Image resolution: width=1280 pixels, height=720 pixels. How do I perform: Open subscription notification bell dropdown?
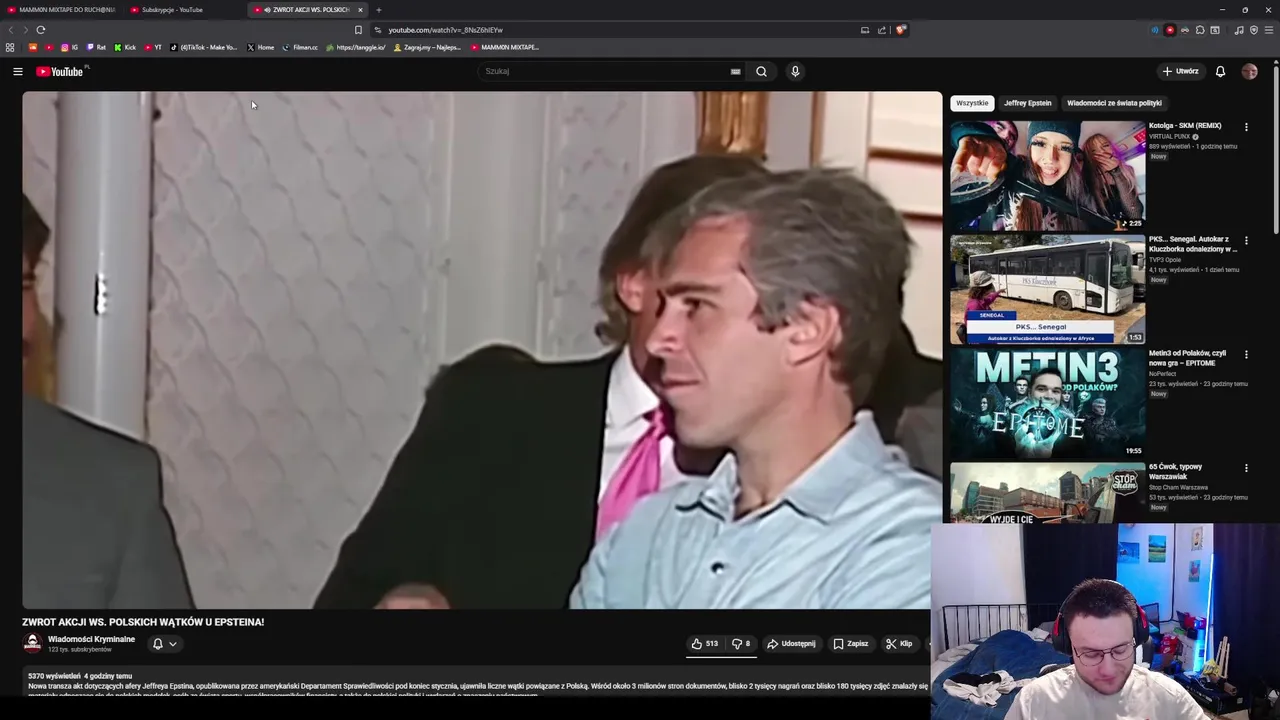164,644
